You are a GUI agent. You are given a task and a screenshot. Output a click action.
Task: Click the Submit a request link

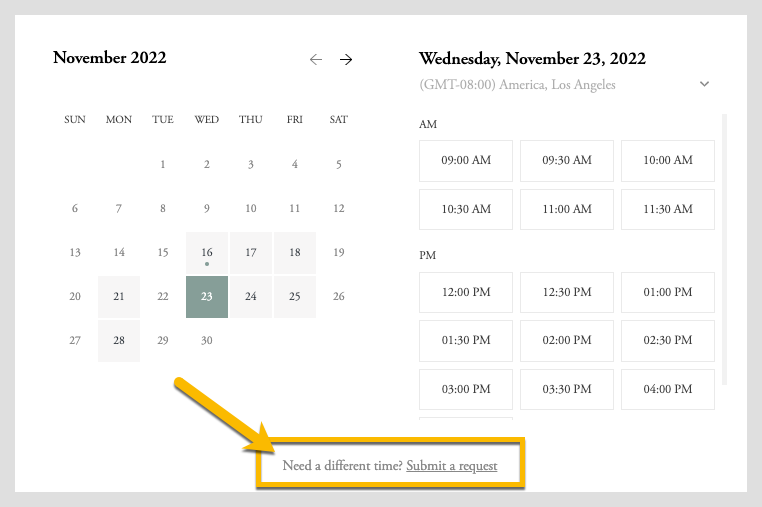(451, 466)
